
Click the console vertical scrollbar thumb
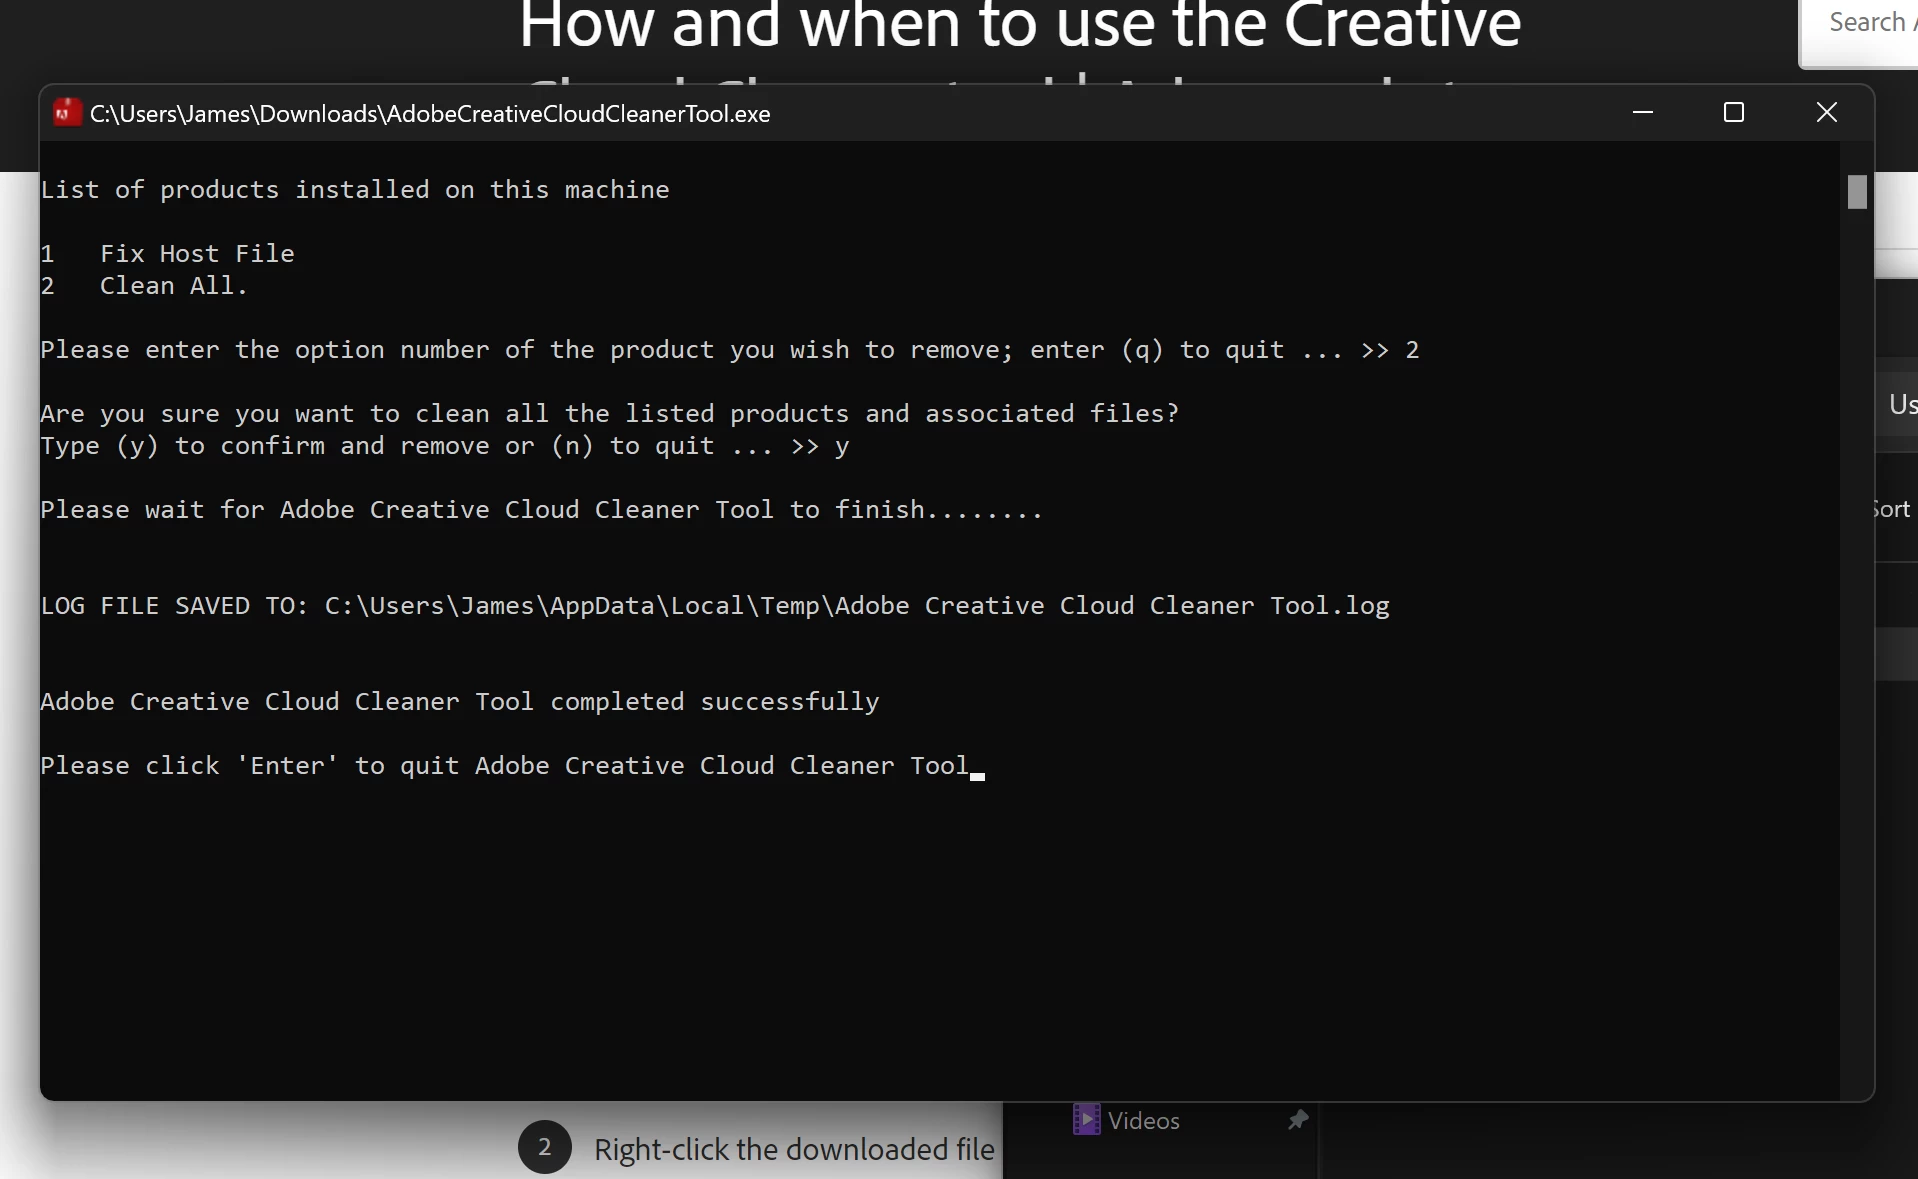click(1857, 192)
